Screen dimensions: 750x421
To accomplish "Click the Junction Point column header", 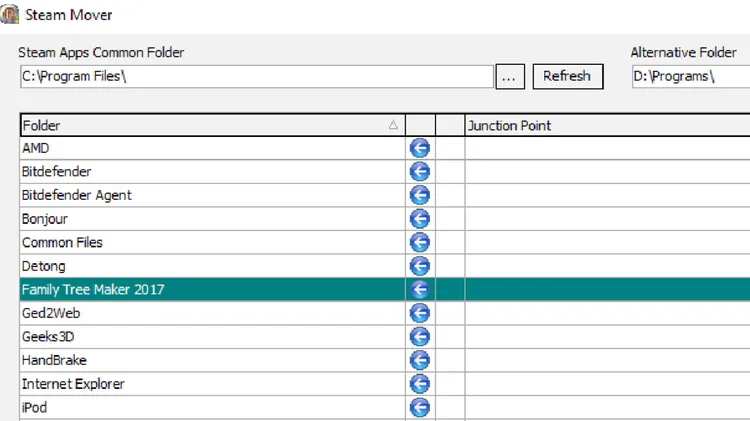I will 607,125.
